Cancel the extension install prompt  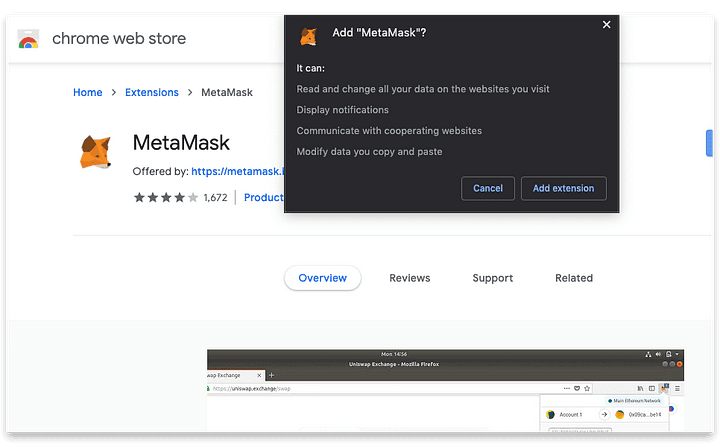pos(488,188)
